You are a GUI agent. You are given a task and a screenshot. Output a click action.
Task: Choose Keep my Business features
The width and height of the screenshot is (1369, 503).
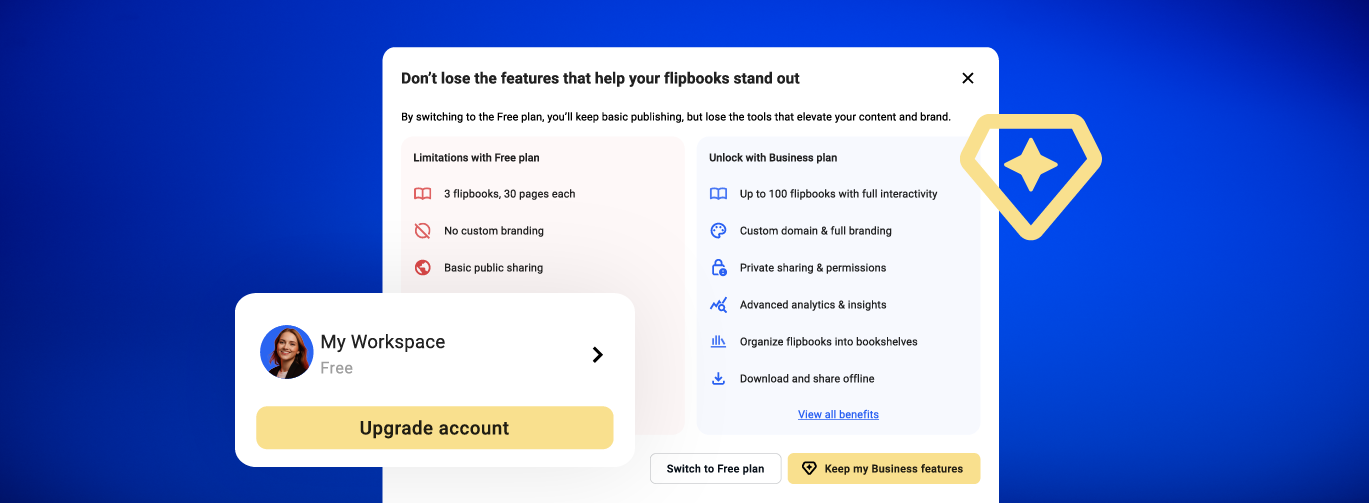(x=884, y=469)
